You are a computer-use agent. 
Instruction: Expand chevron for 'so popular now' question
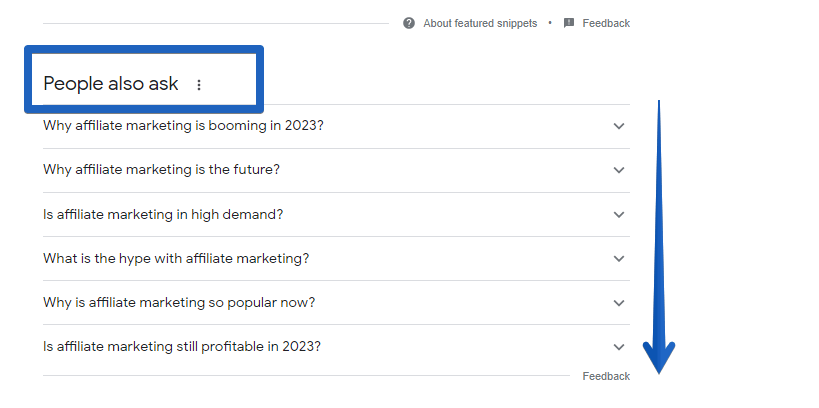(619, 303)
